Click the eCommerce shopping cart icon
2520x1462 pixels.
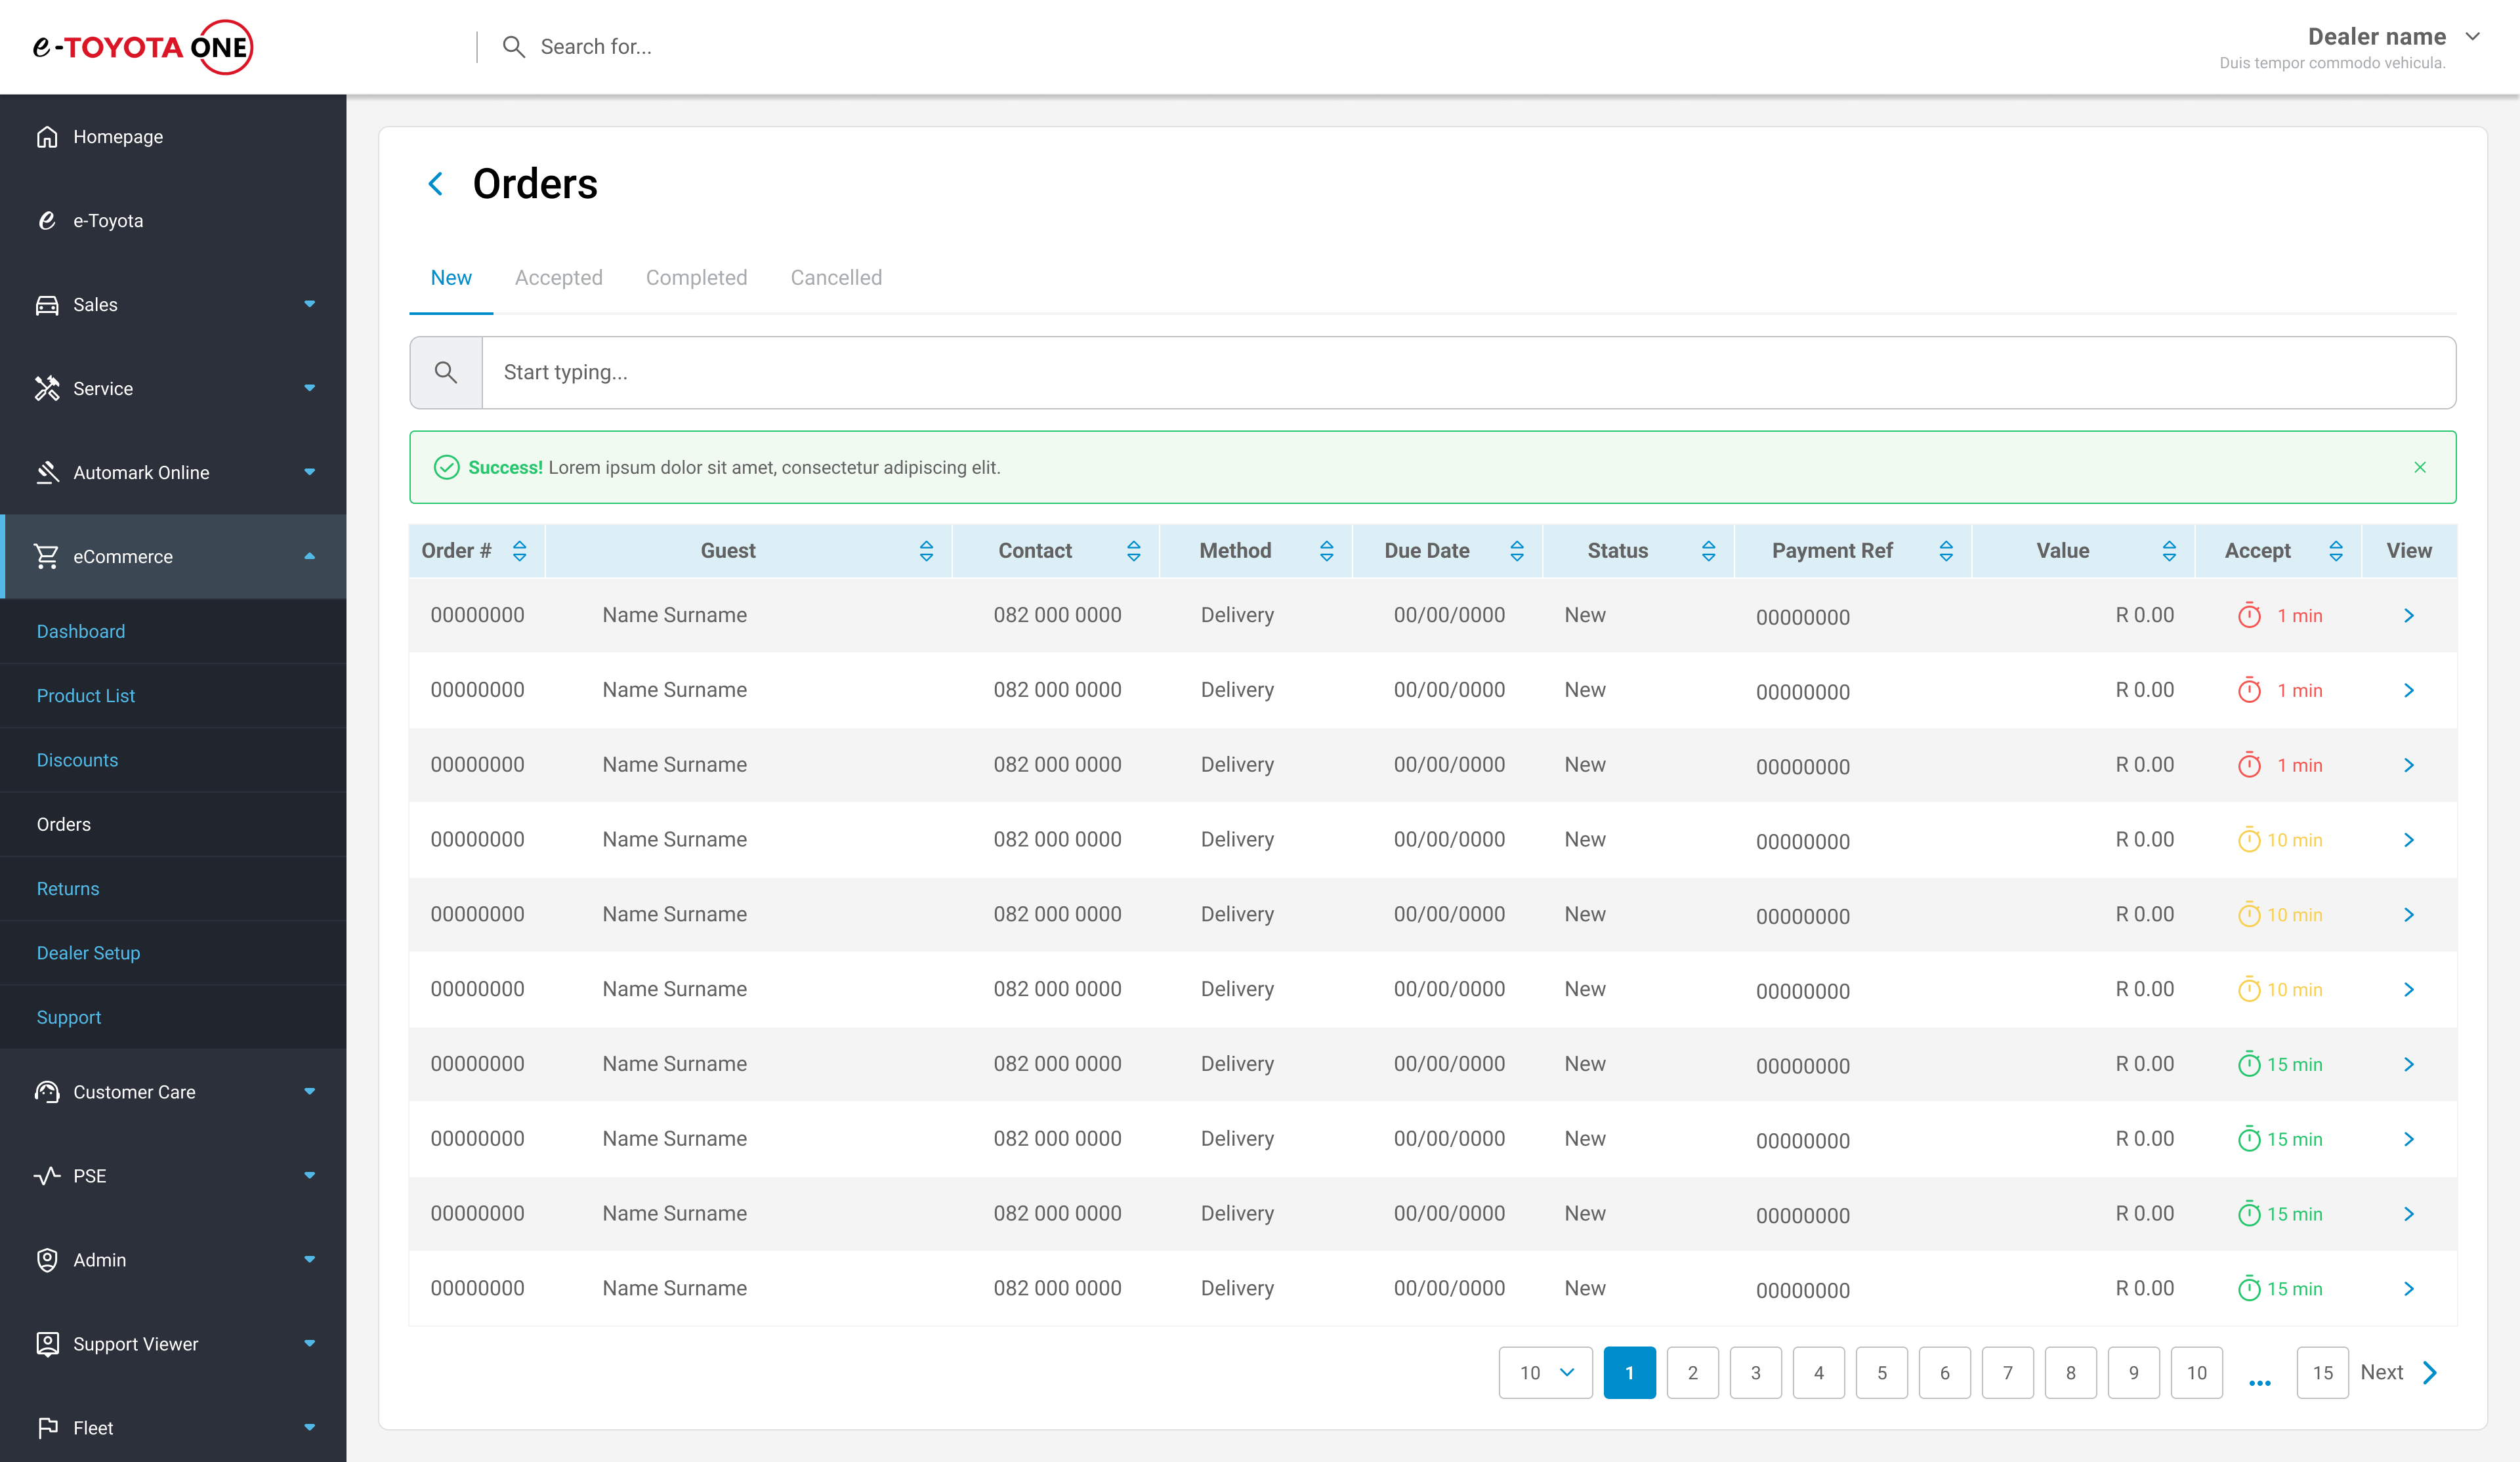(x=47, y=557)
